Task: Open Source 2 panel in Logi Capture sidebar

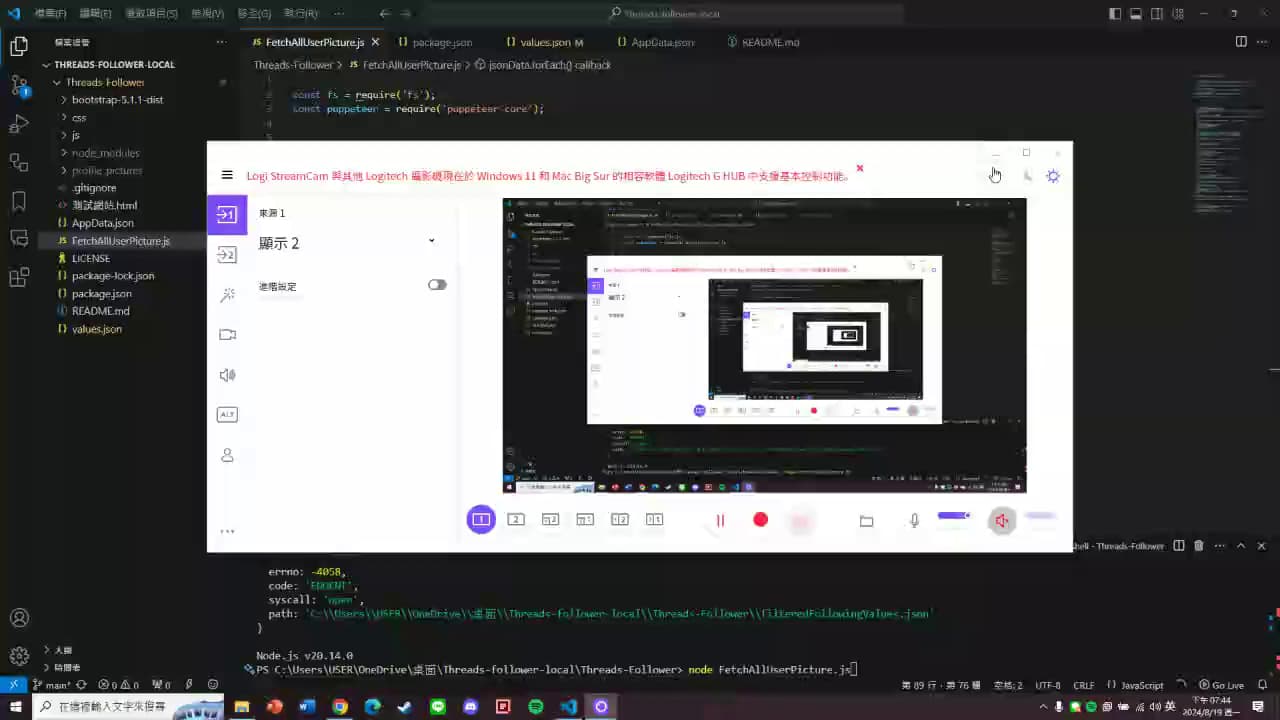Action: click(227, 255)
